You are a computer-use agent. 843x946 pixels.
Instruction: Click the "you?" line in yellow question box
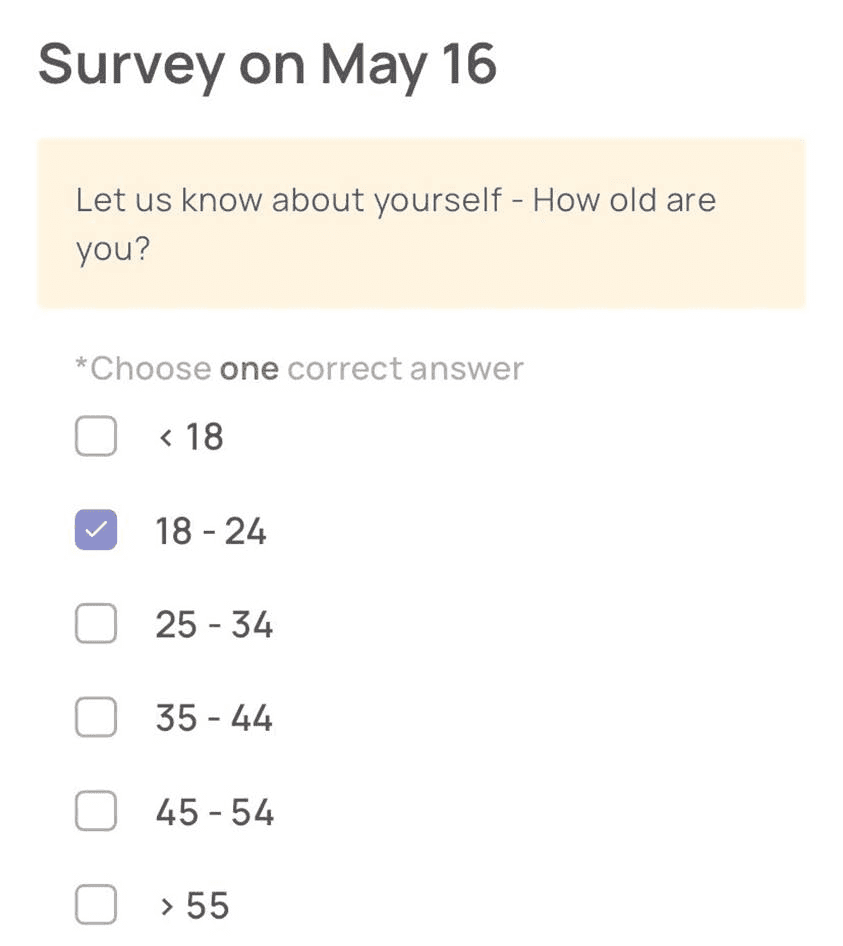pos(112,250)
